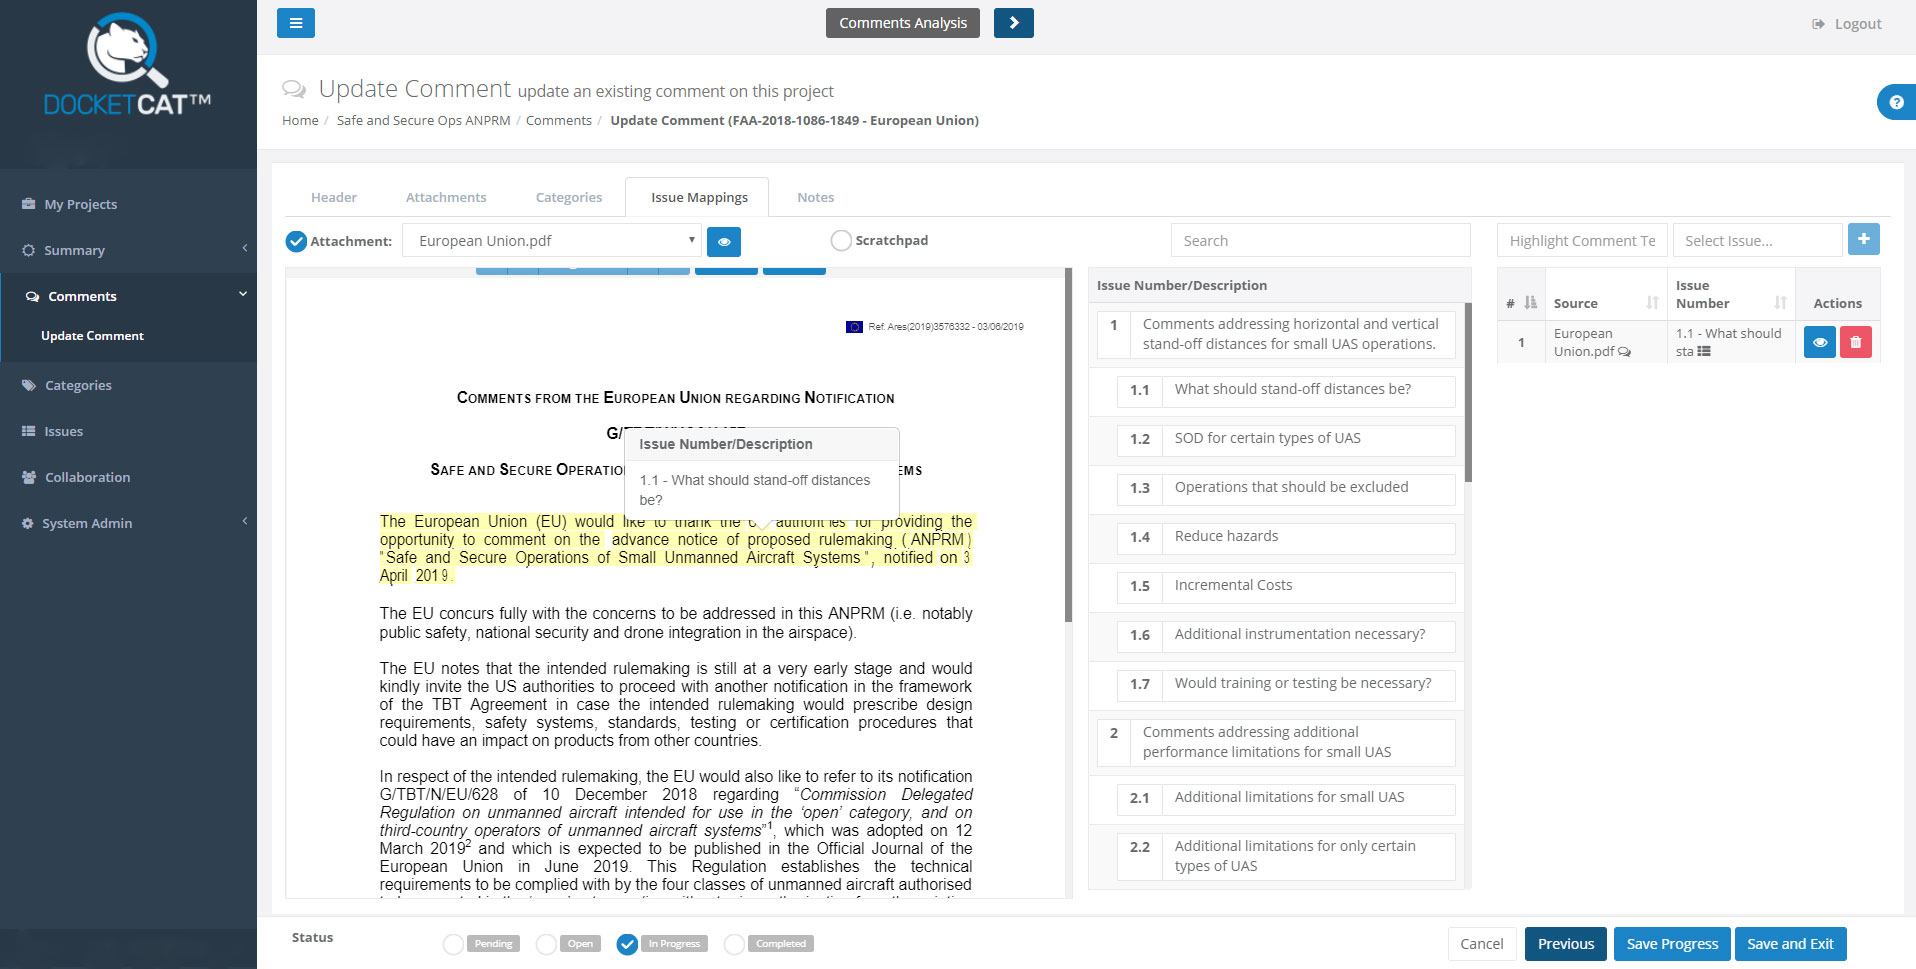Click the Previous button
This screenshot has height=969, width=1916.
click(1565, 944)
